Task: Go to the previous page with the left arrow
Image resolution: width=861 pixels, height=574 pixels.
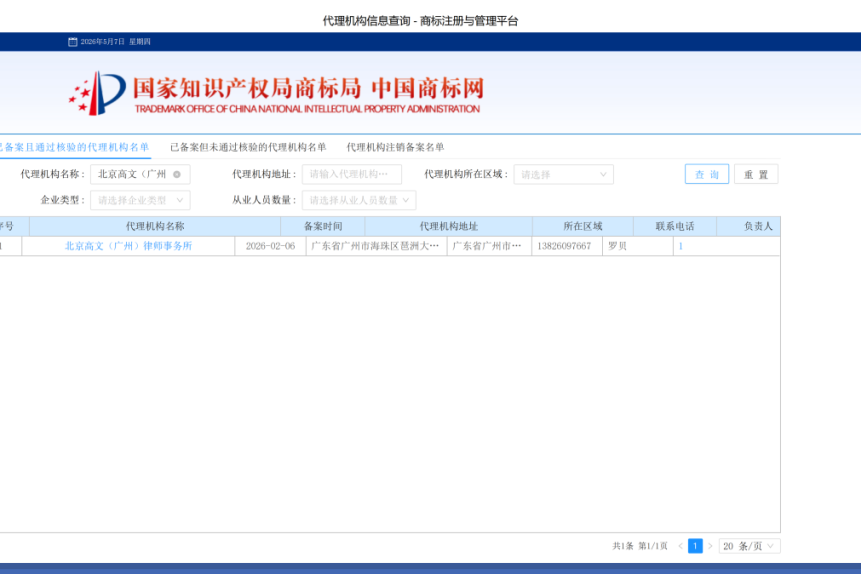Action: point(680,546)
